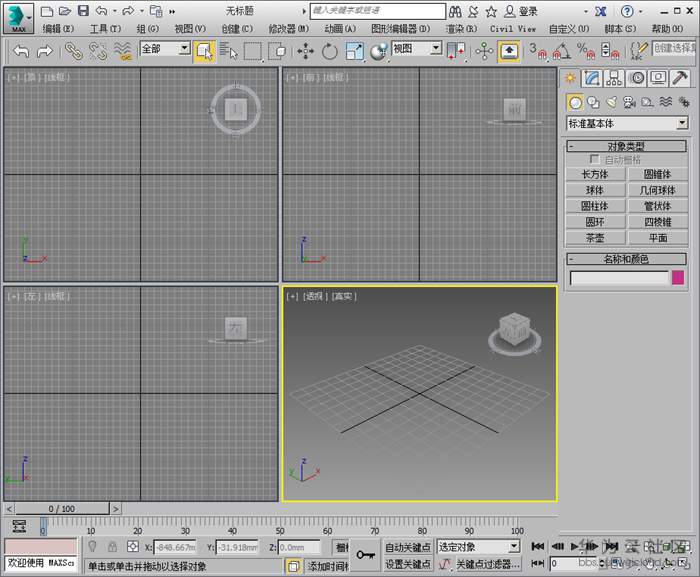Switch to the Hierarchy panel tab
700x577 pixels.
click(x=614, y=78)
